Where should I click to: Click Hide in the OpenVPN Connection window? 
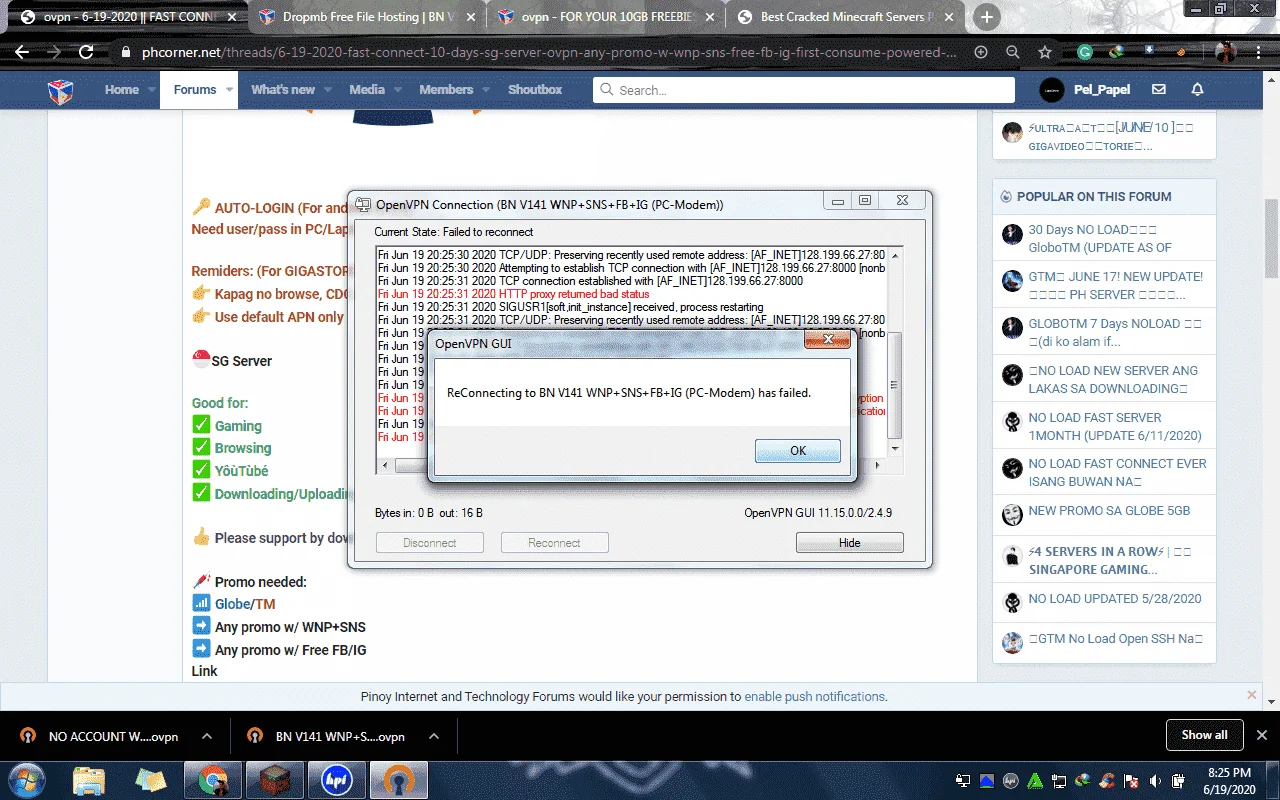(x=849, y=543)
